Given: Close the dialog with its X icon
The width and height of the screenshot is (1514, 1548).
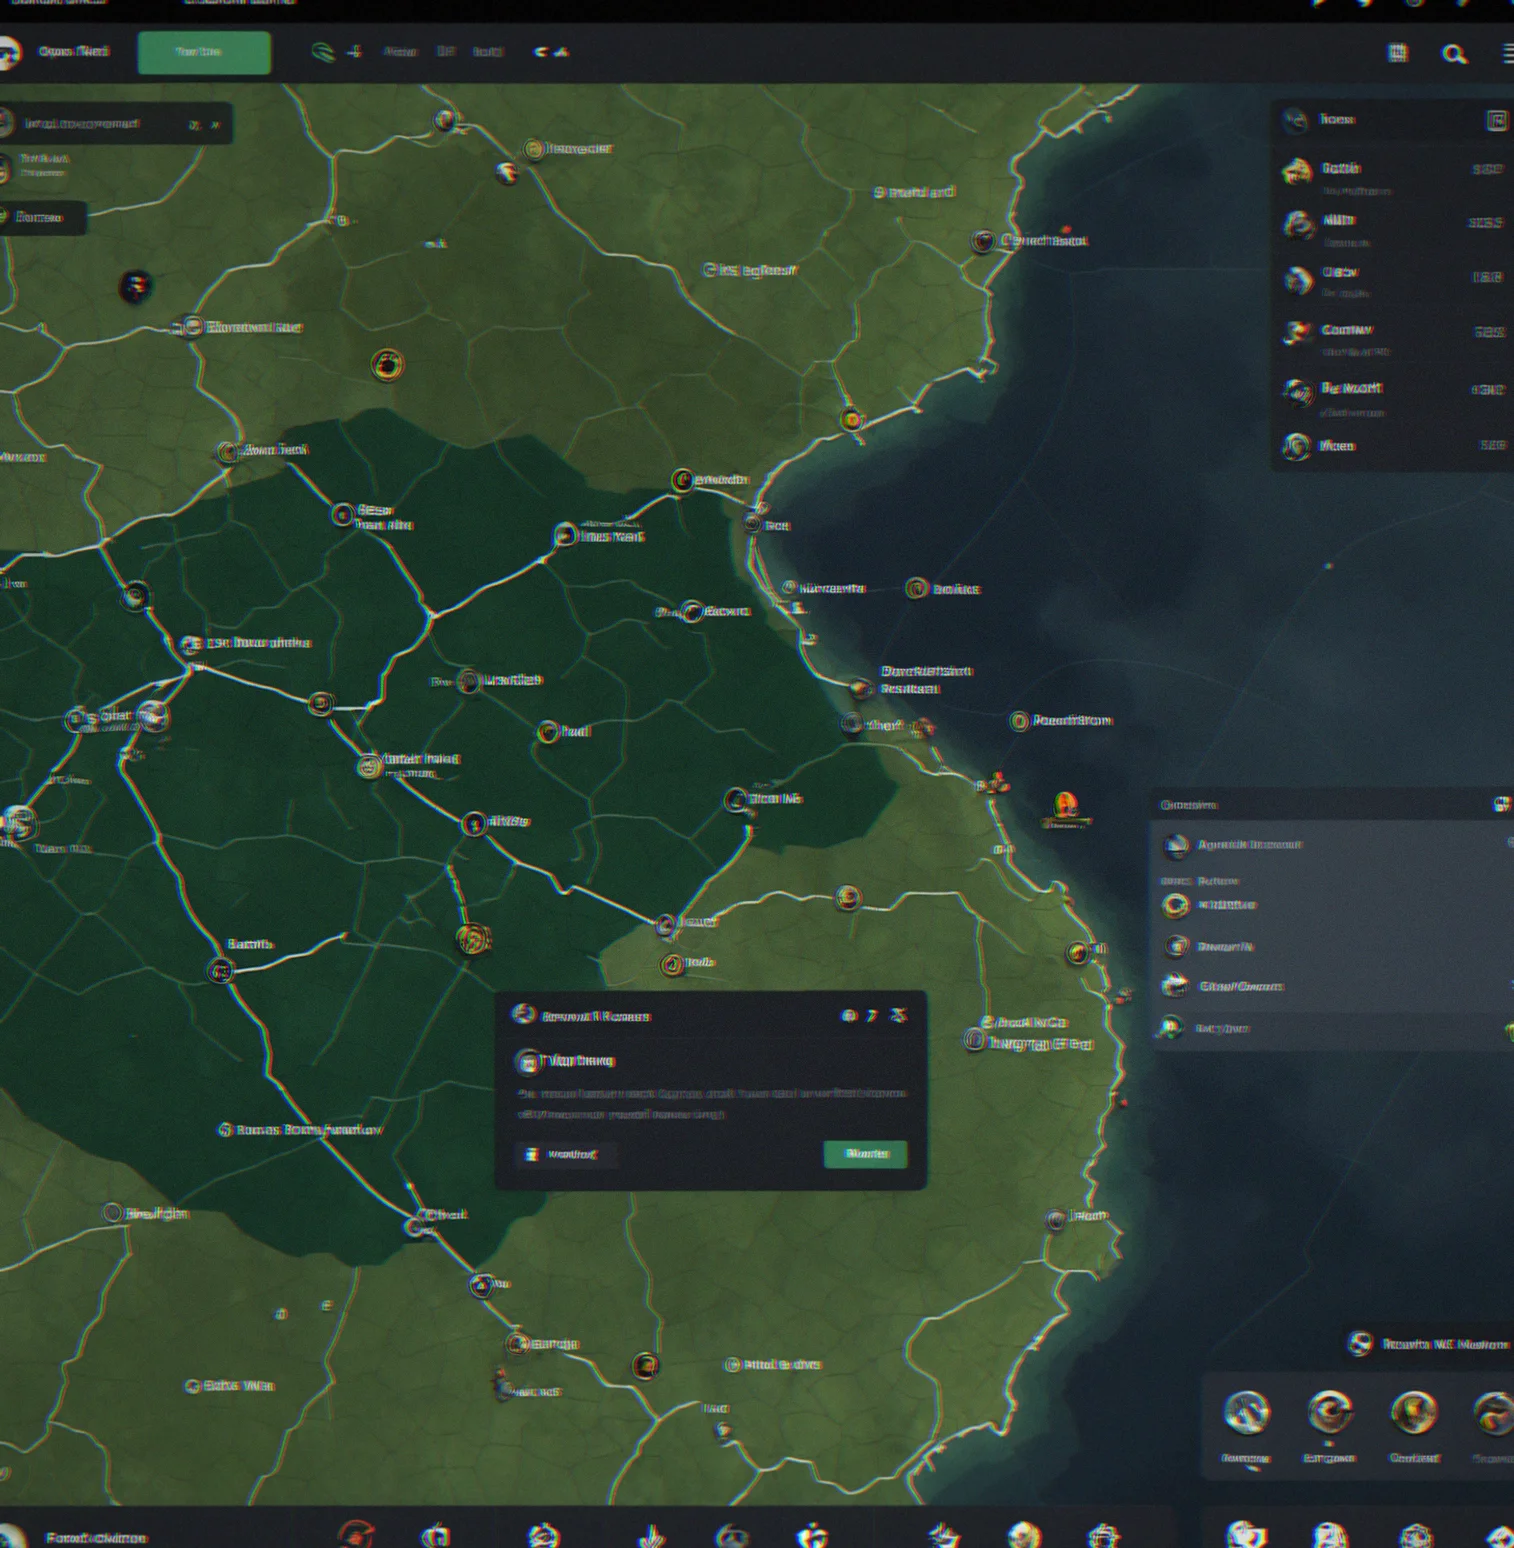Looking at the screenshot, I should [x=899, y=1015].
